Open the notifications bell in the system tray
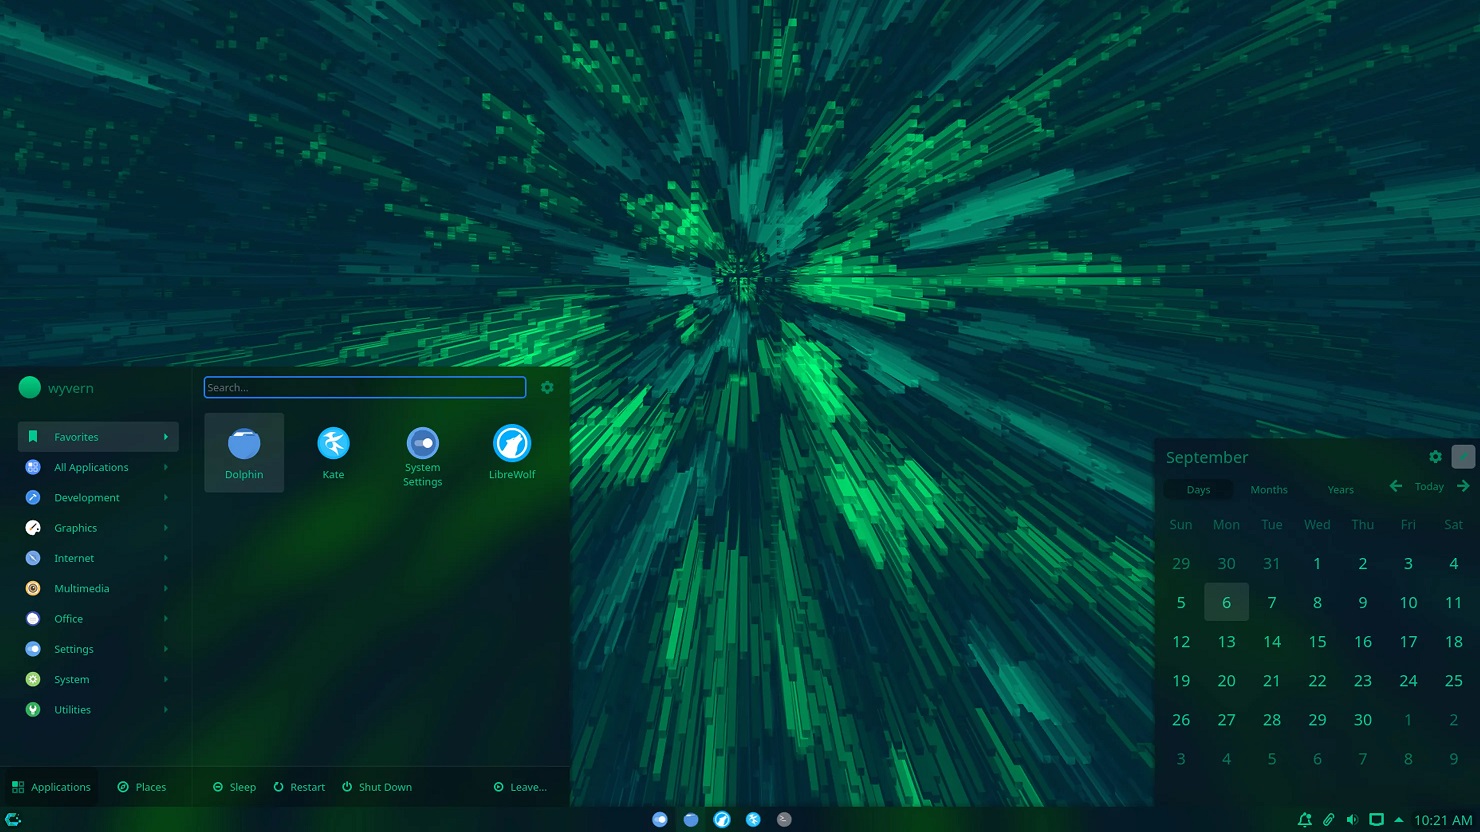The width and height of the screenshot is (1480, 832). coord(1304,820)
